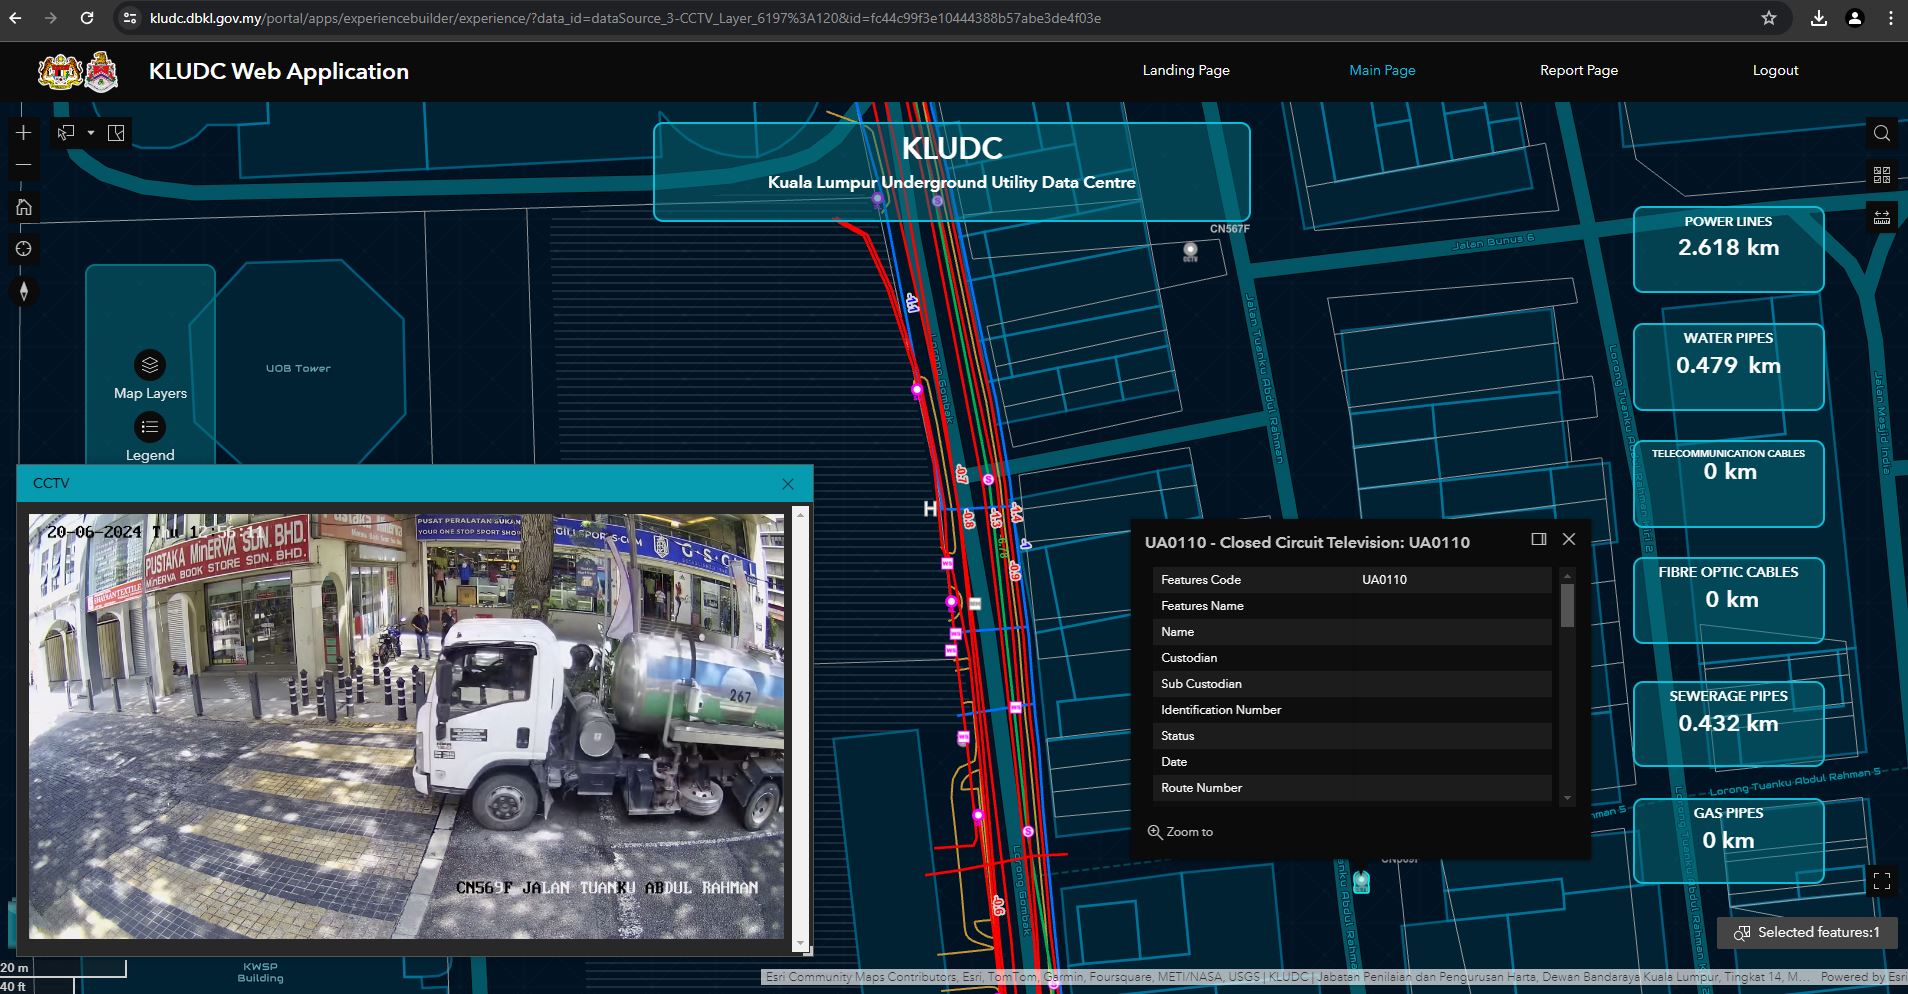
Task: Open the browser three-dot menu
Action: coord(1890,18)
